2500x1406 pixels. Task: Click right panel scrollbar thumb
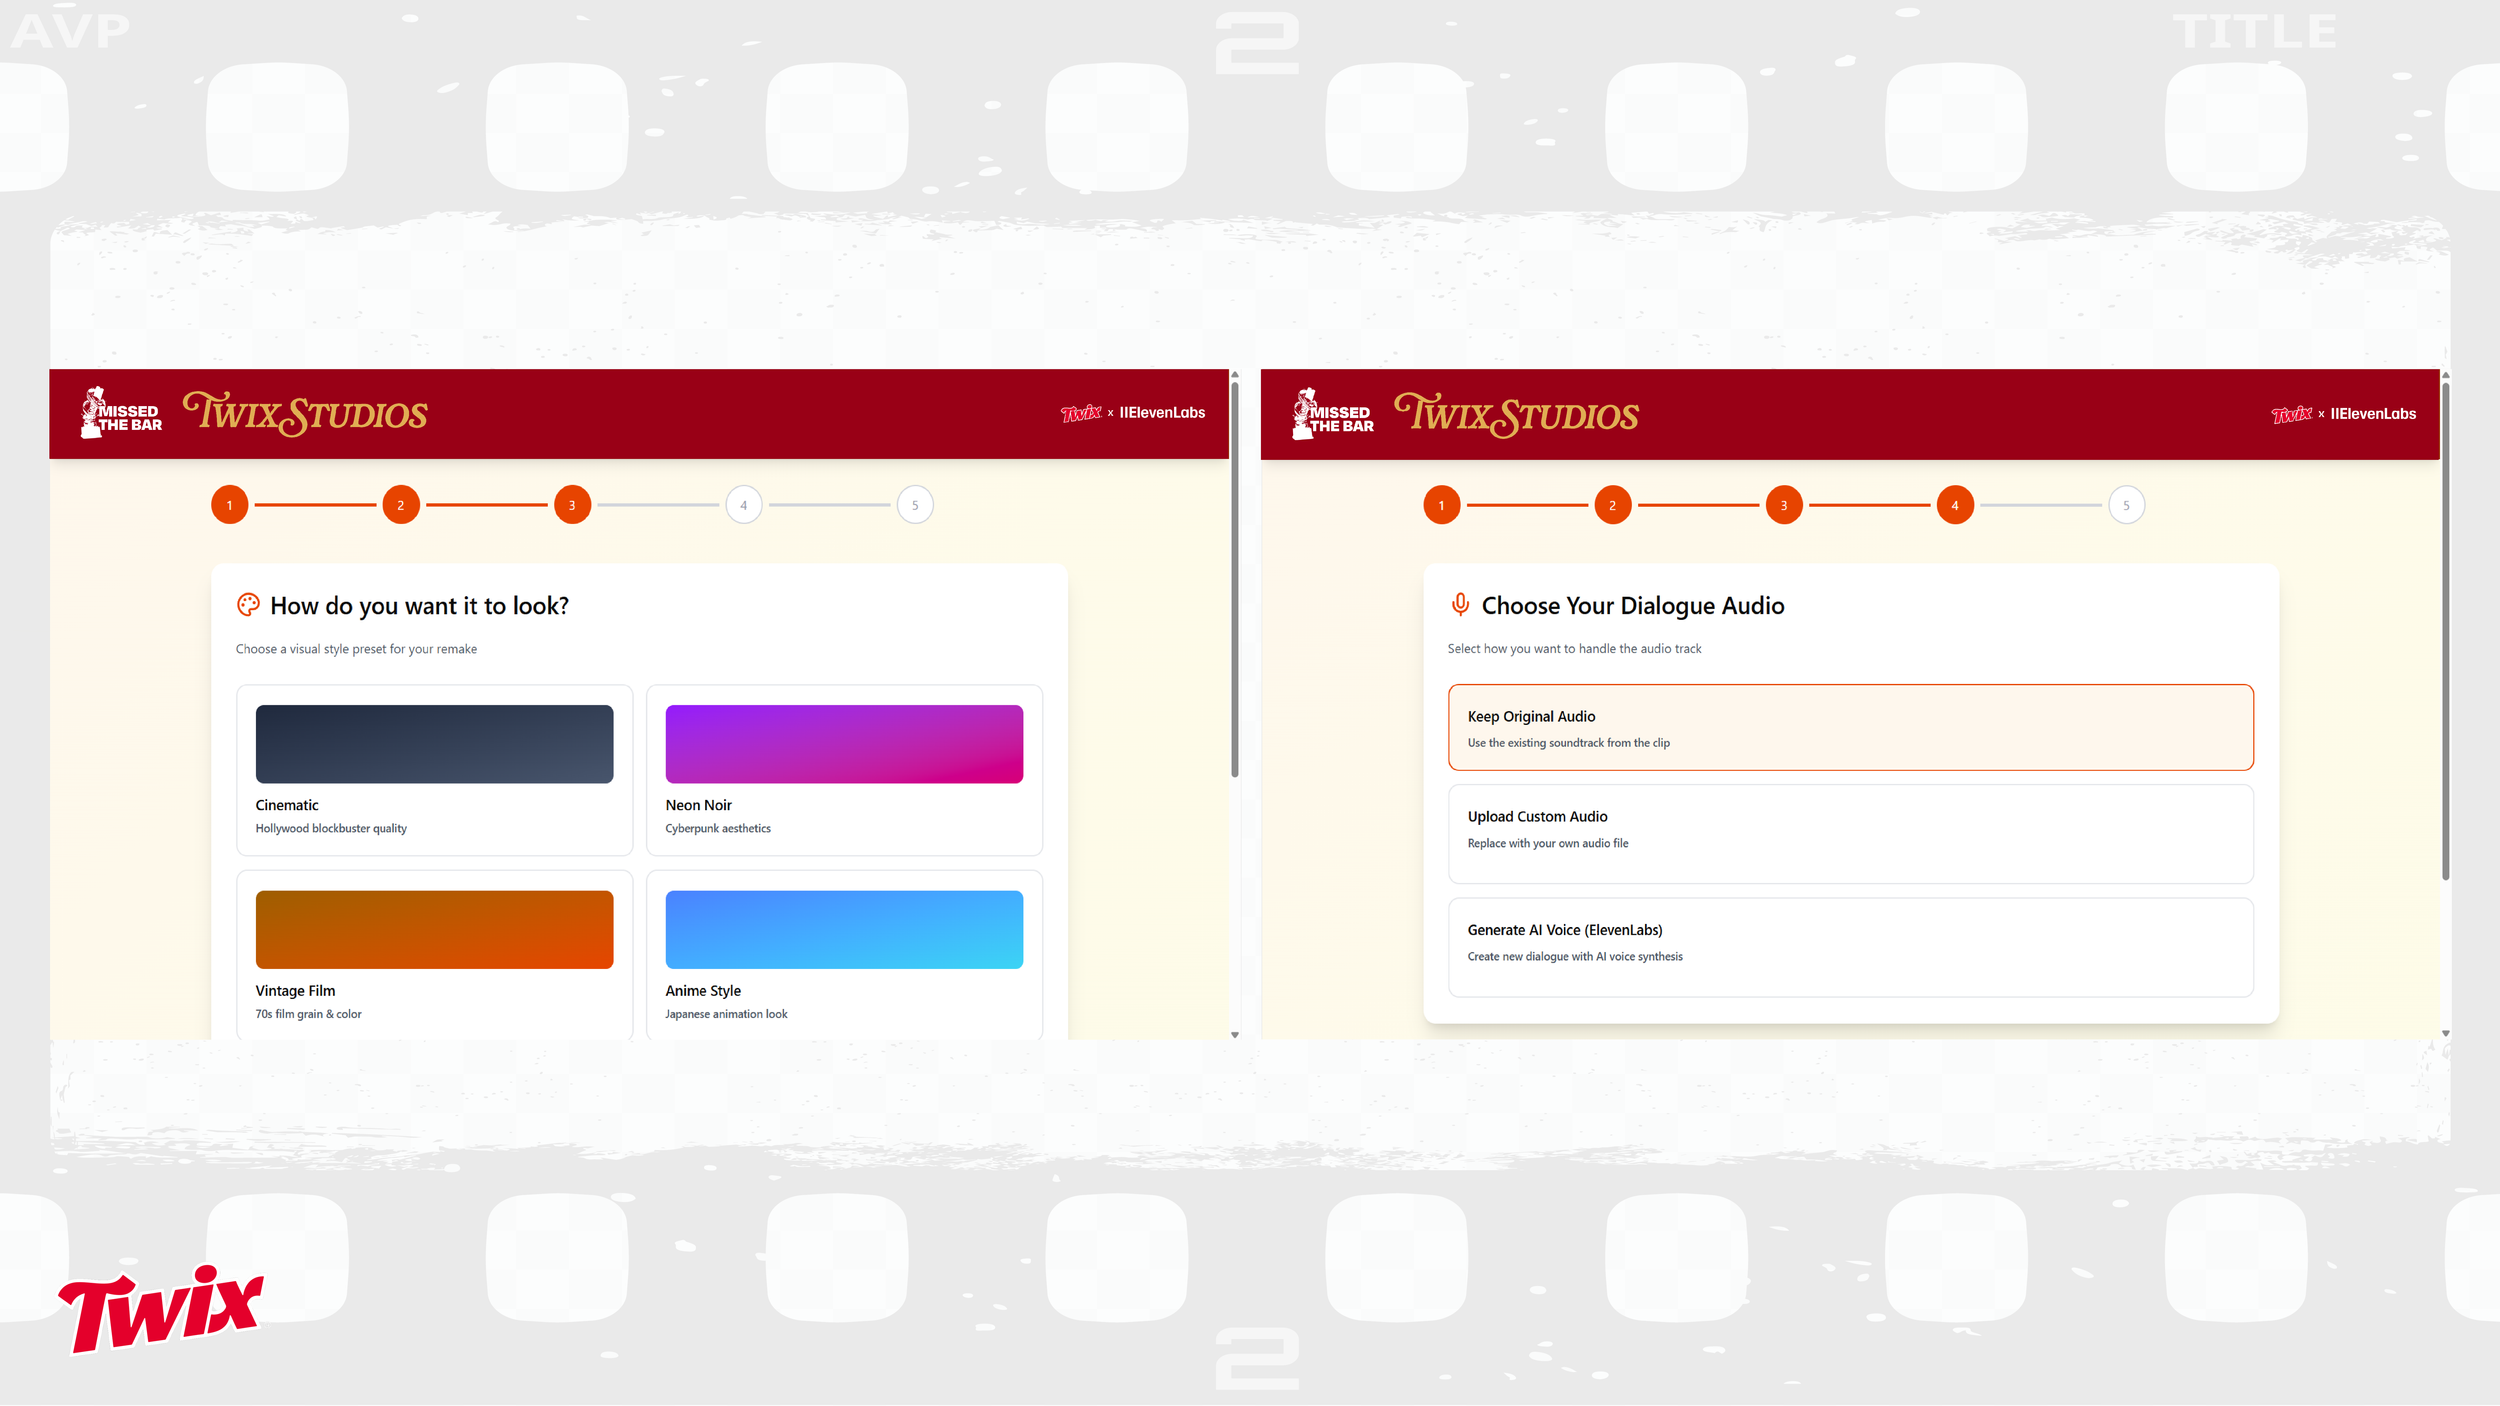coord(2445,631)
